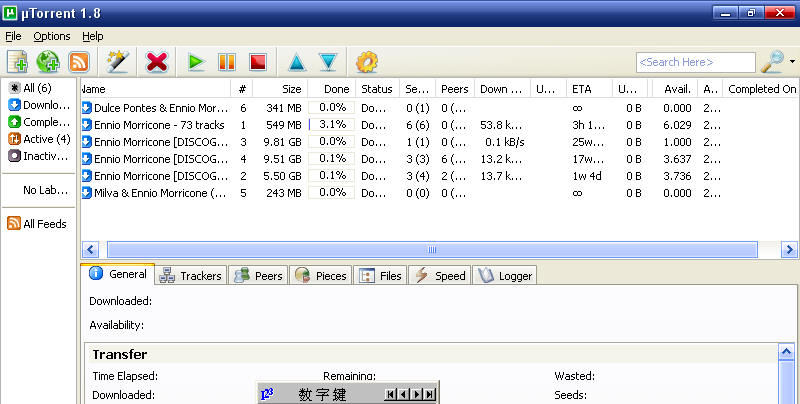Switch to the Speed tab
800x404 pixels.
[x=439, y=276]
